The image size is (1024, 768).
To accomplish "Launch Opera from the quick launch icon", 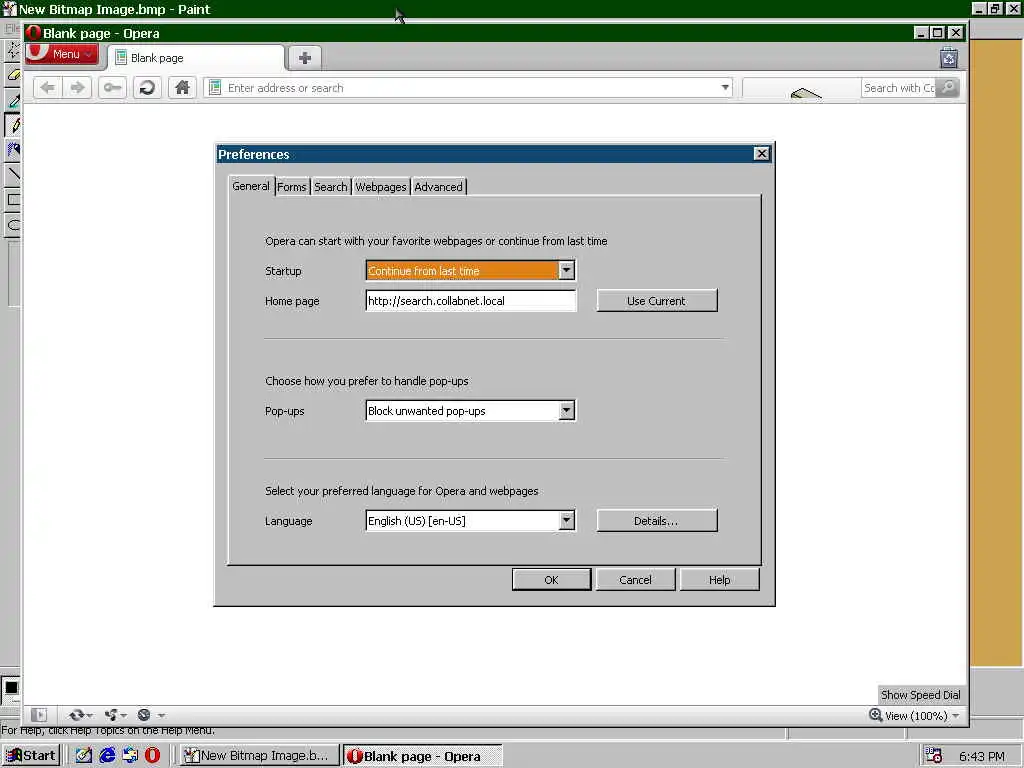I will click(152, 755).
